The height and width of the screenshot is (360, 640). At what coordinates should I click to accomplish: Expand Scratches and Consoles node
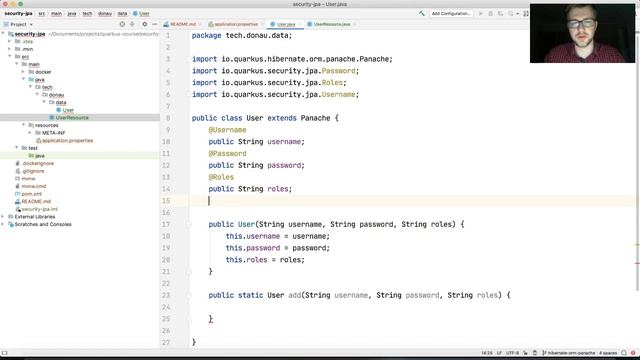3,224
